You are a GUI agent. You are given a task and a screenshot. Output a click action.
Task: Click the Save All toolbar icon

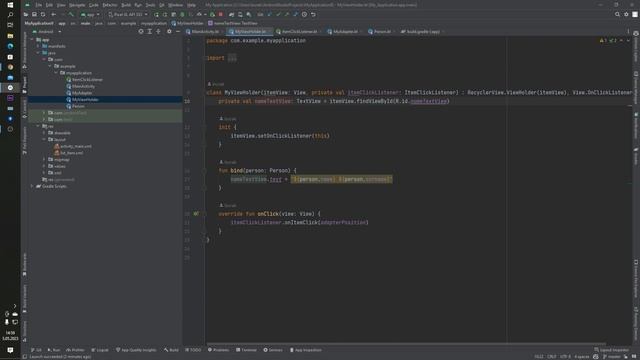34,14
